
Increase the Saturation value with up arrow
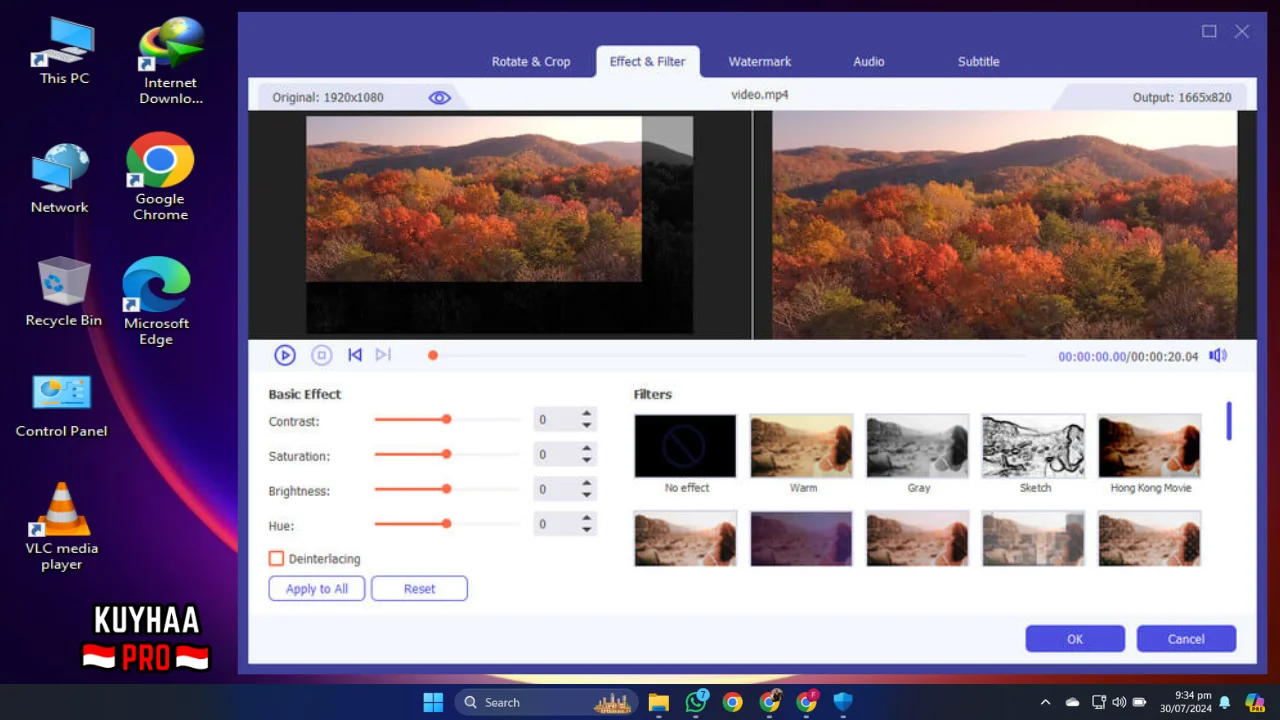[587, 449]
